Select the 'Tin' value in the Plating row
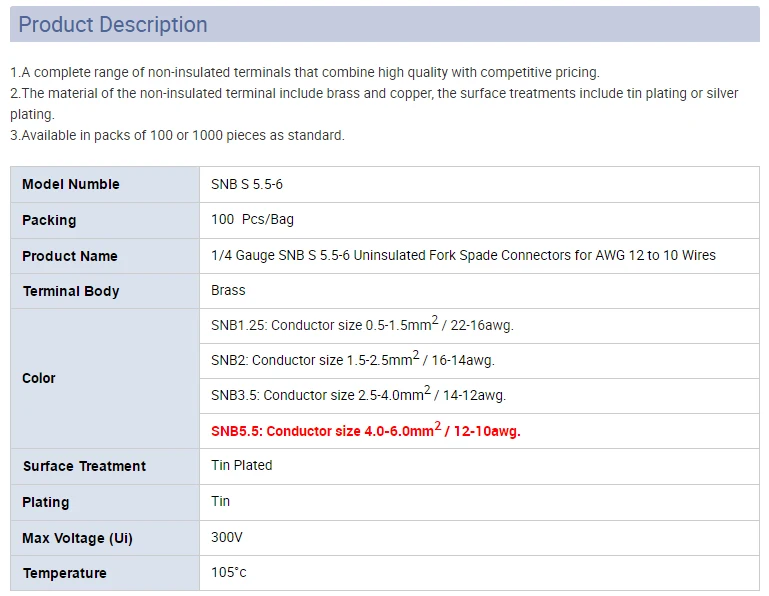 220,501
